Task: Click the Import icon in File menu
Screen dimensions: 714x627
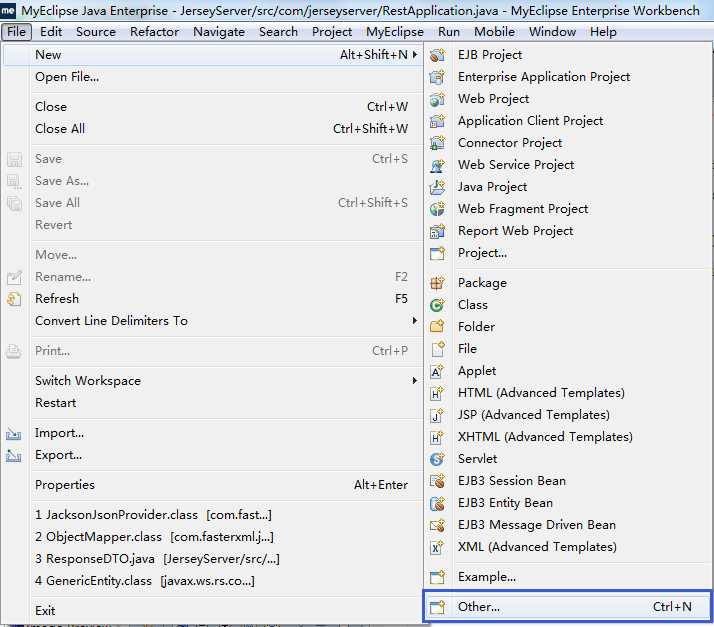Action: [x=14, y=433]
